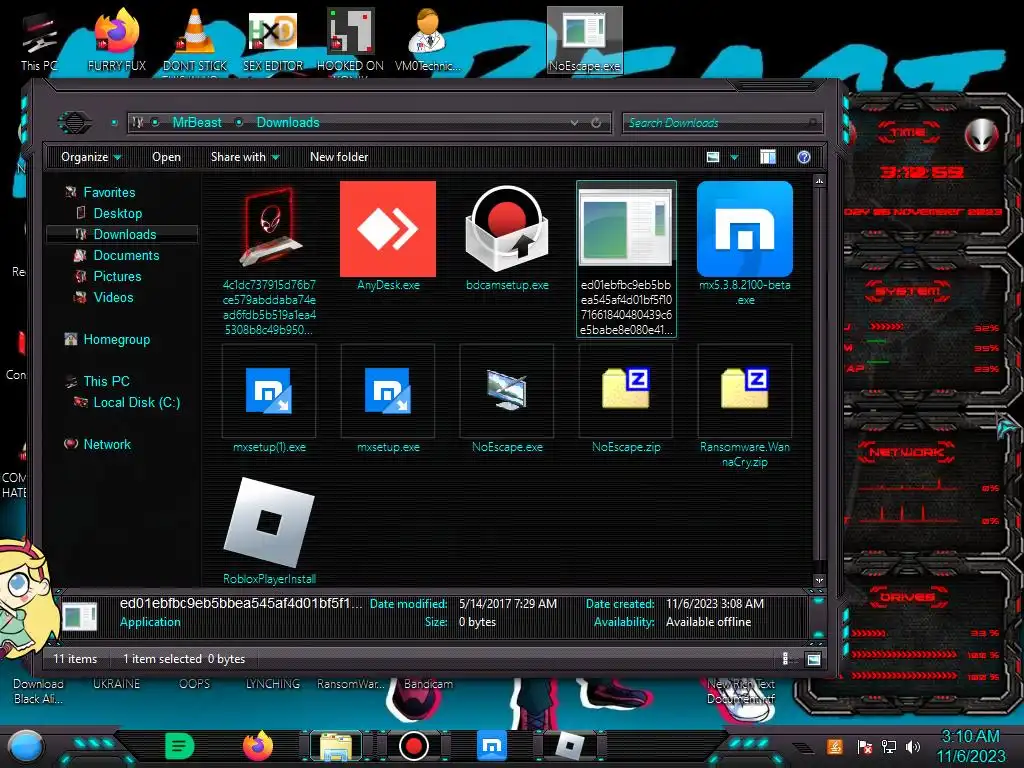
Task: Click the Alienware back navigation button
Action: click(74, 122)
